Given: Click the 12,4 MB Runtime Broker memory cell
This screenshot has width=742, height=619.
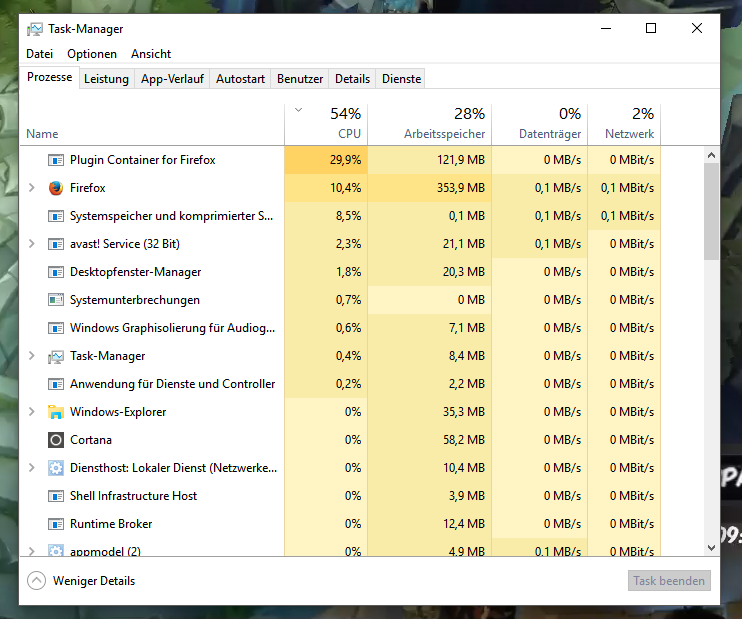Looking at the screenshot, I should pyautogui.click(x=430, y=524).
